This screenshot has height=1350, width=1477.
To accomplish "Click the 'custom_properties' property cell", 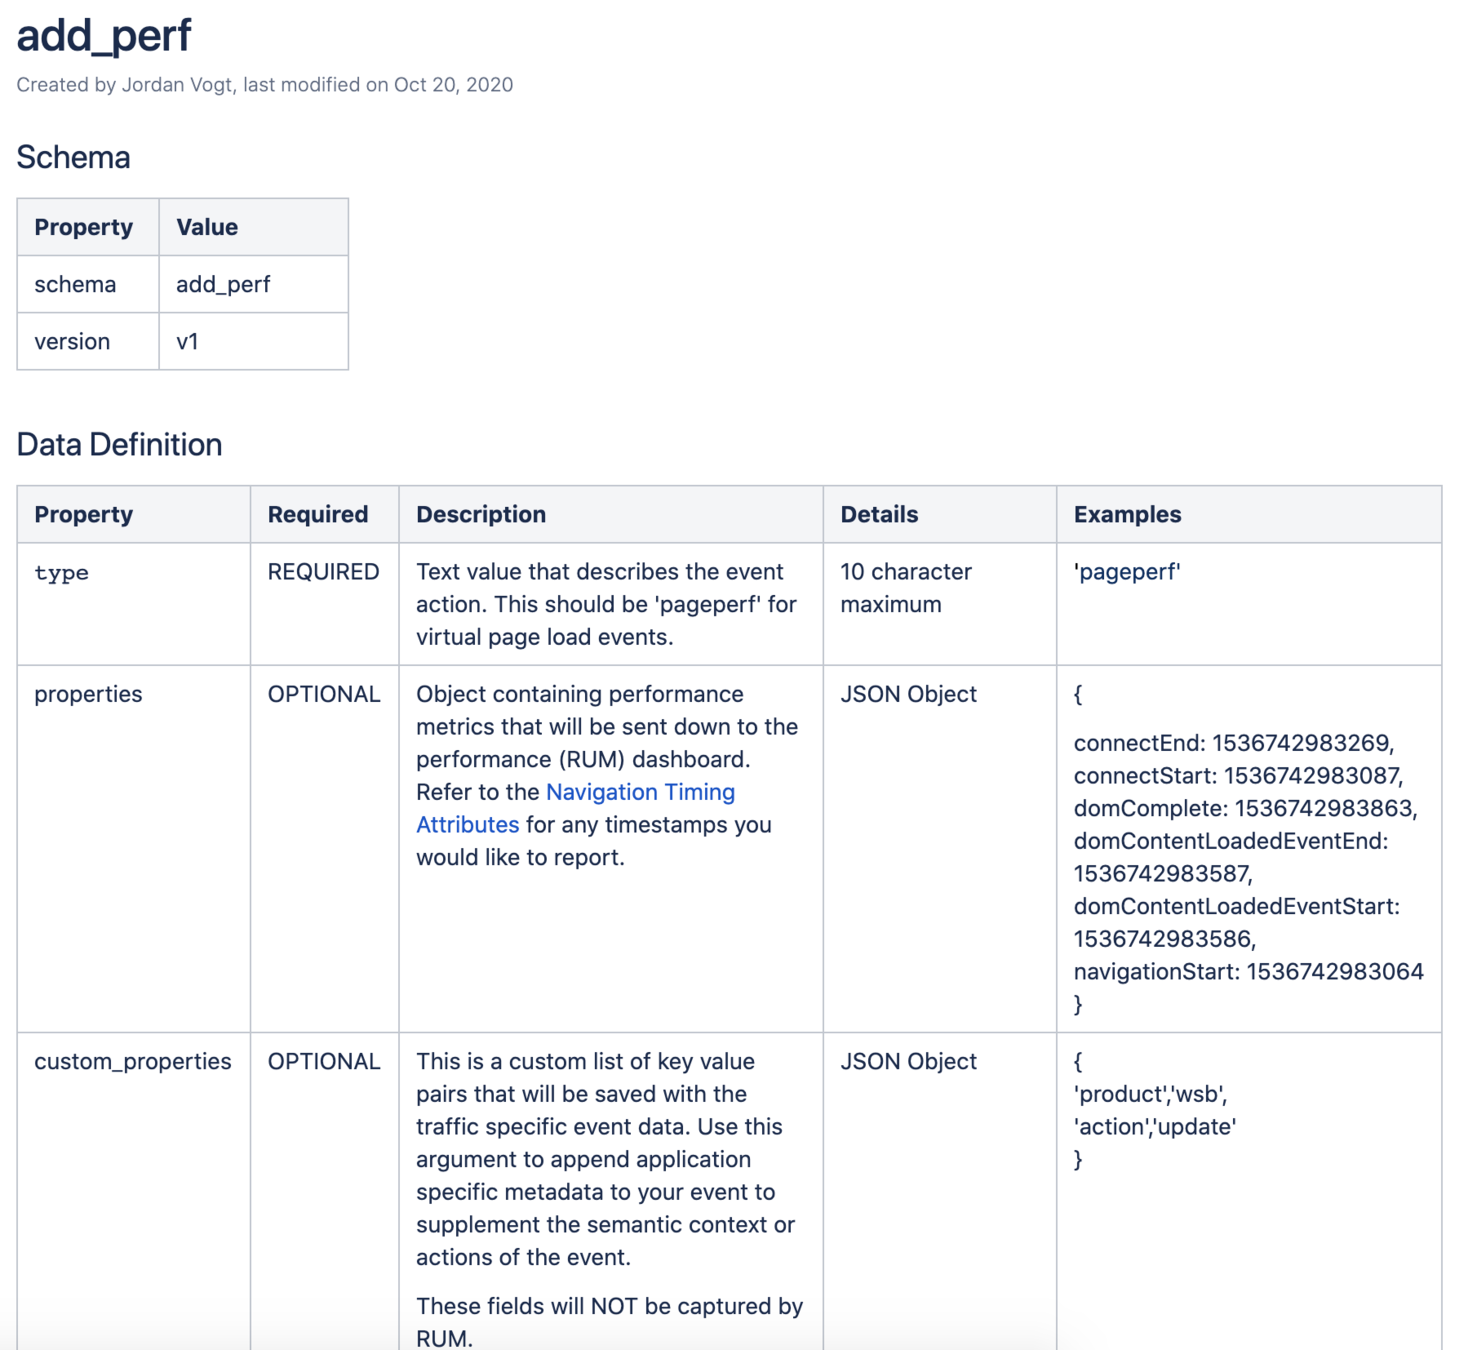I will tap(134, 1190).
